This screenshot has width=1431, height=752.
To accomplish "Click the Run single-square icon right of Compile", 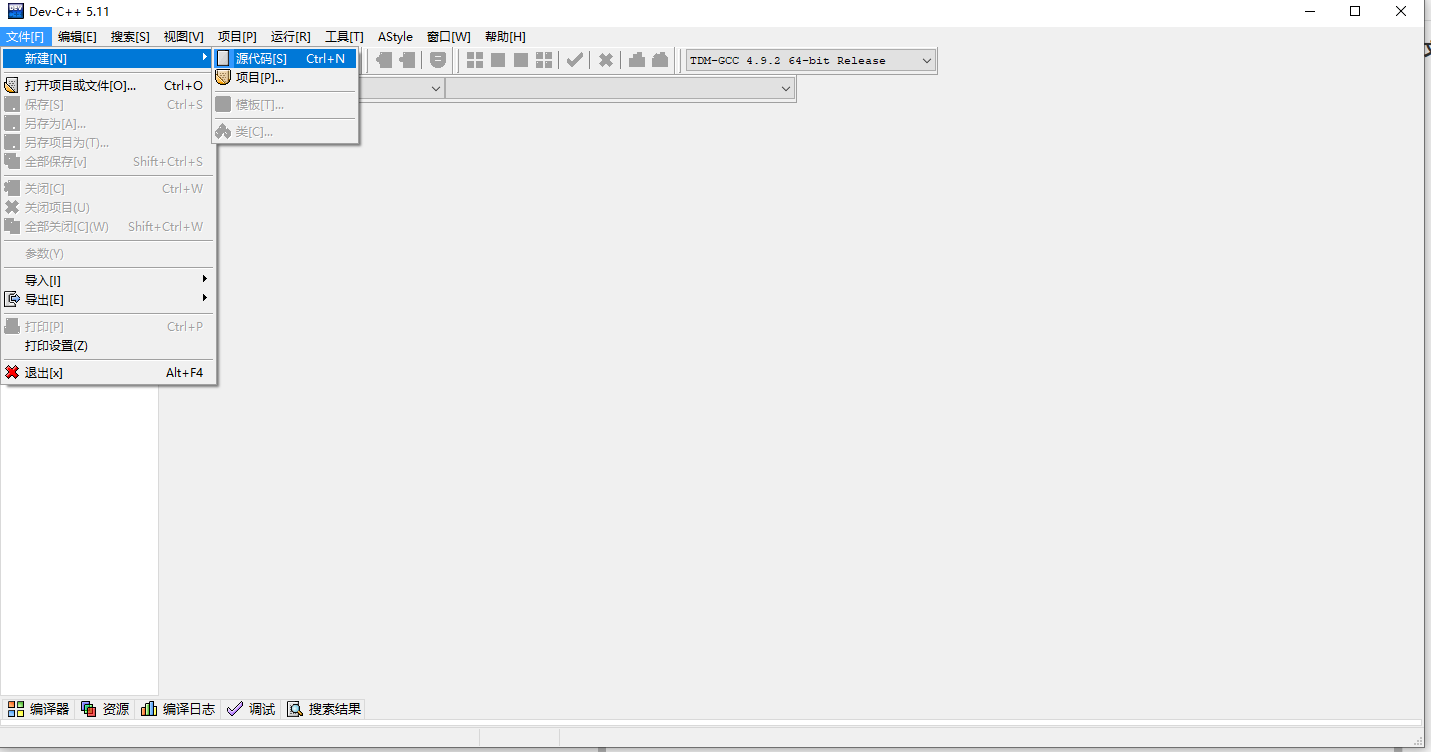I will pos(498,60).
